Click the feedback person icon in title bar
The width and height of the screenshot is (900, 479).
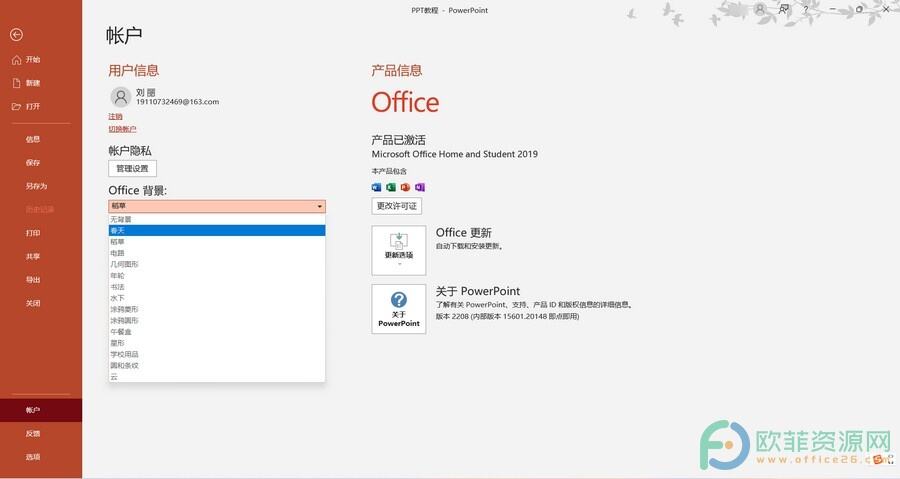click(783, 9)
